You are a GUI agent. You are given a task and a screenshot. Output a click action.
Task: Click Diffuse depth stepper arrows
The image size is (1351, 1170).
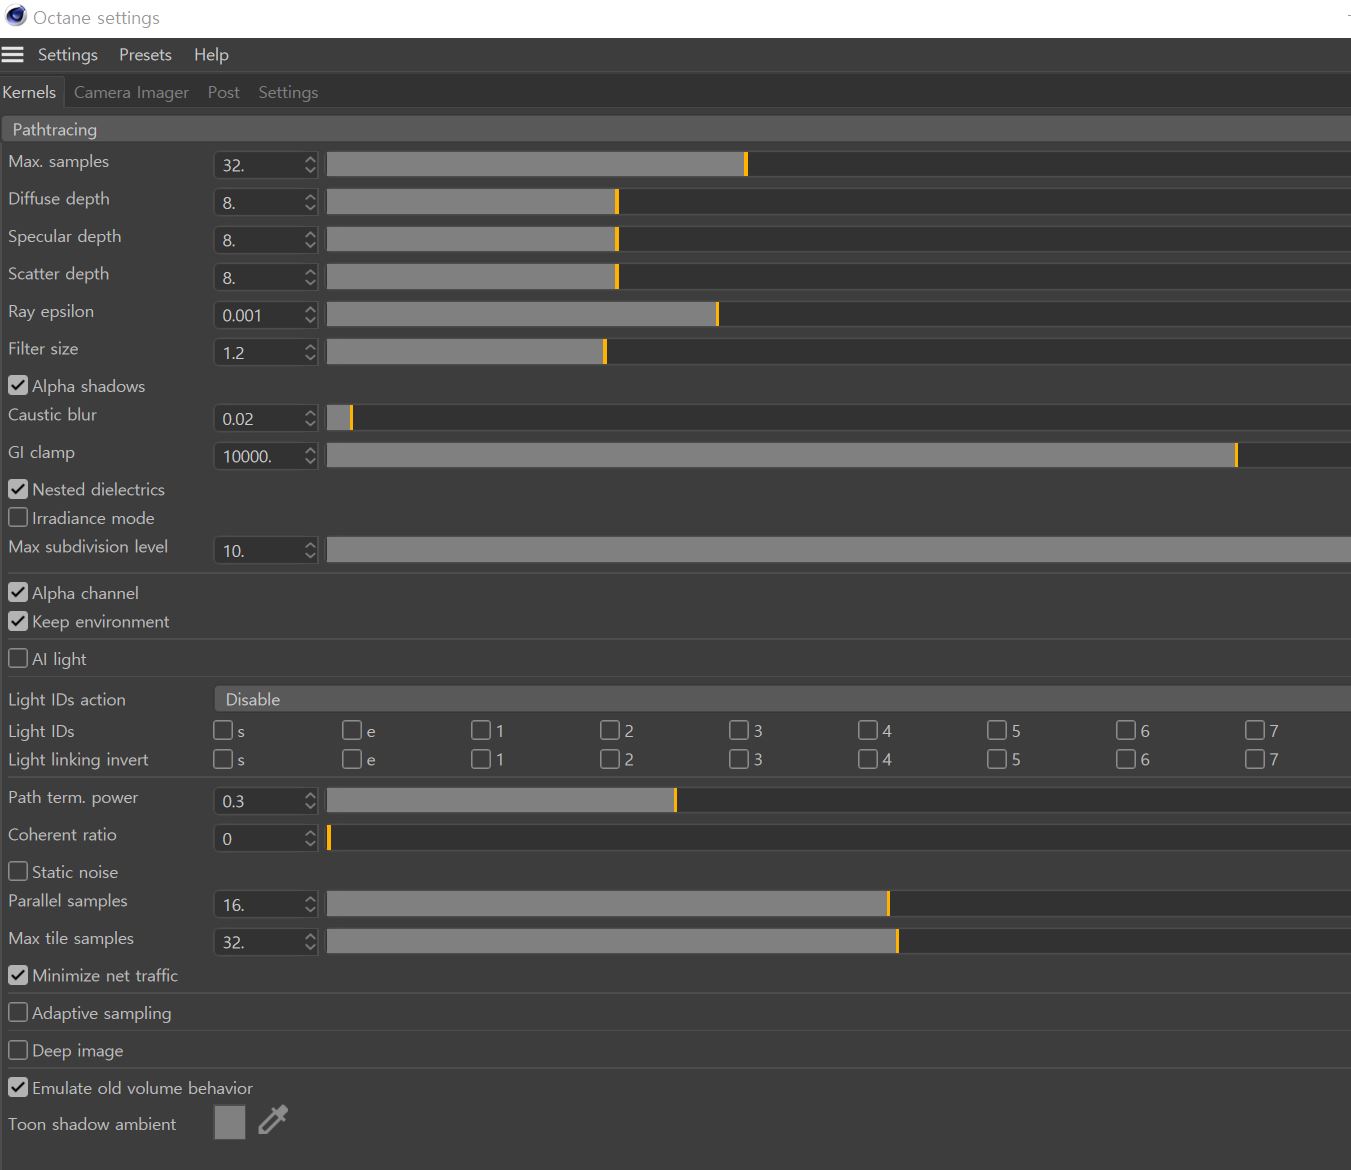(310, 202)
